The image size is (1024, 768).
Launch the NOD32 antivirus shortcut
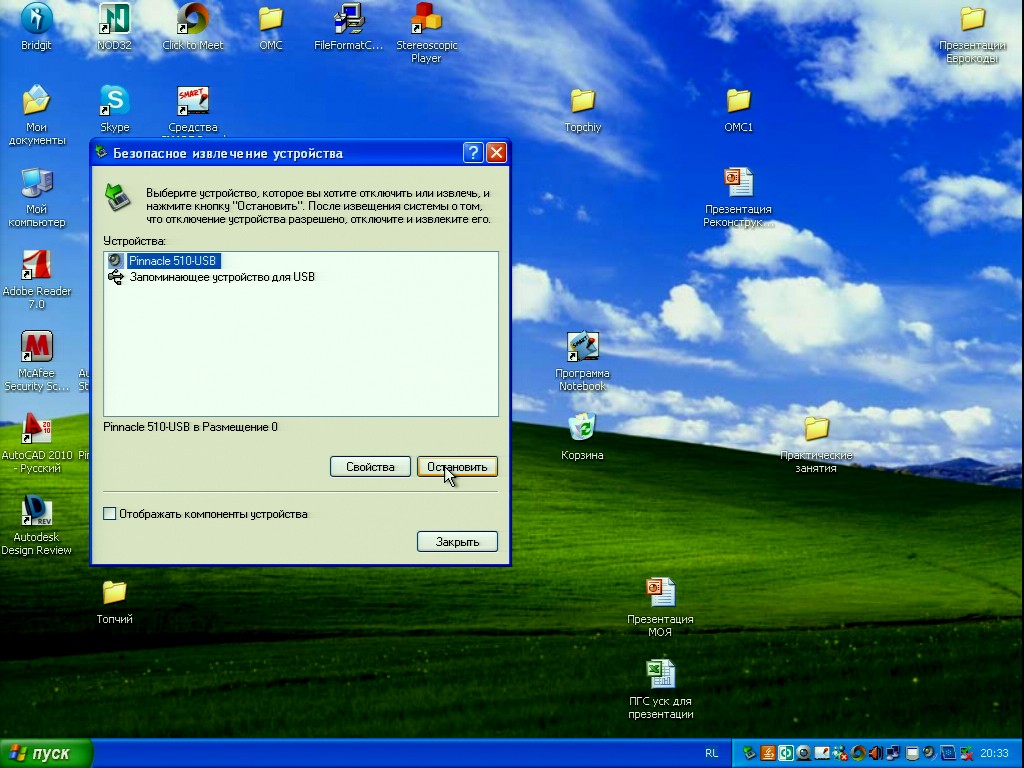coord(114,26)
